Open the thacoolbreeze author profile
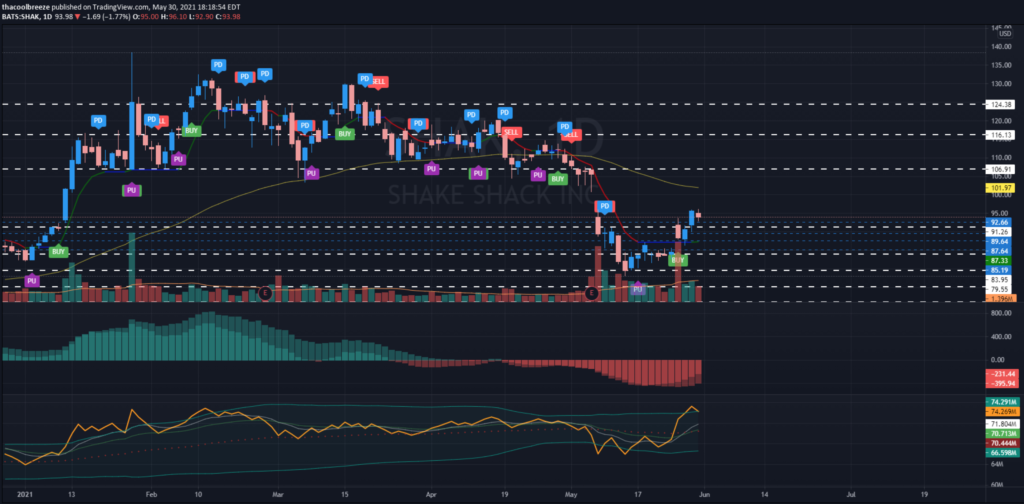Viewport: 1024px width, 504px height. 37,6
